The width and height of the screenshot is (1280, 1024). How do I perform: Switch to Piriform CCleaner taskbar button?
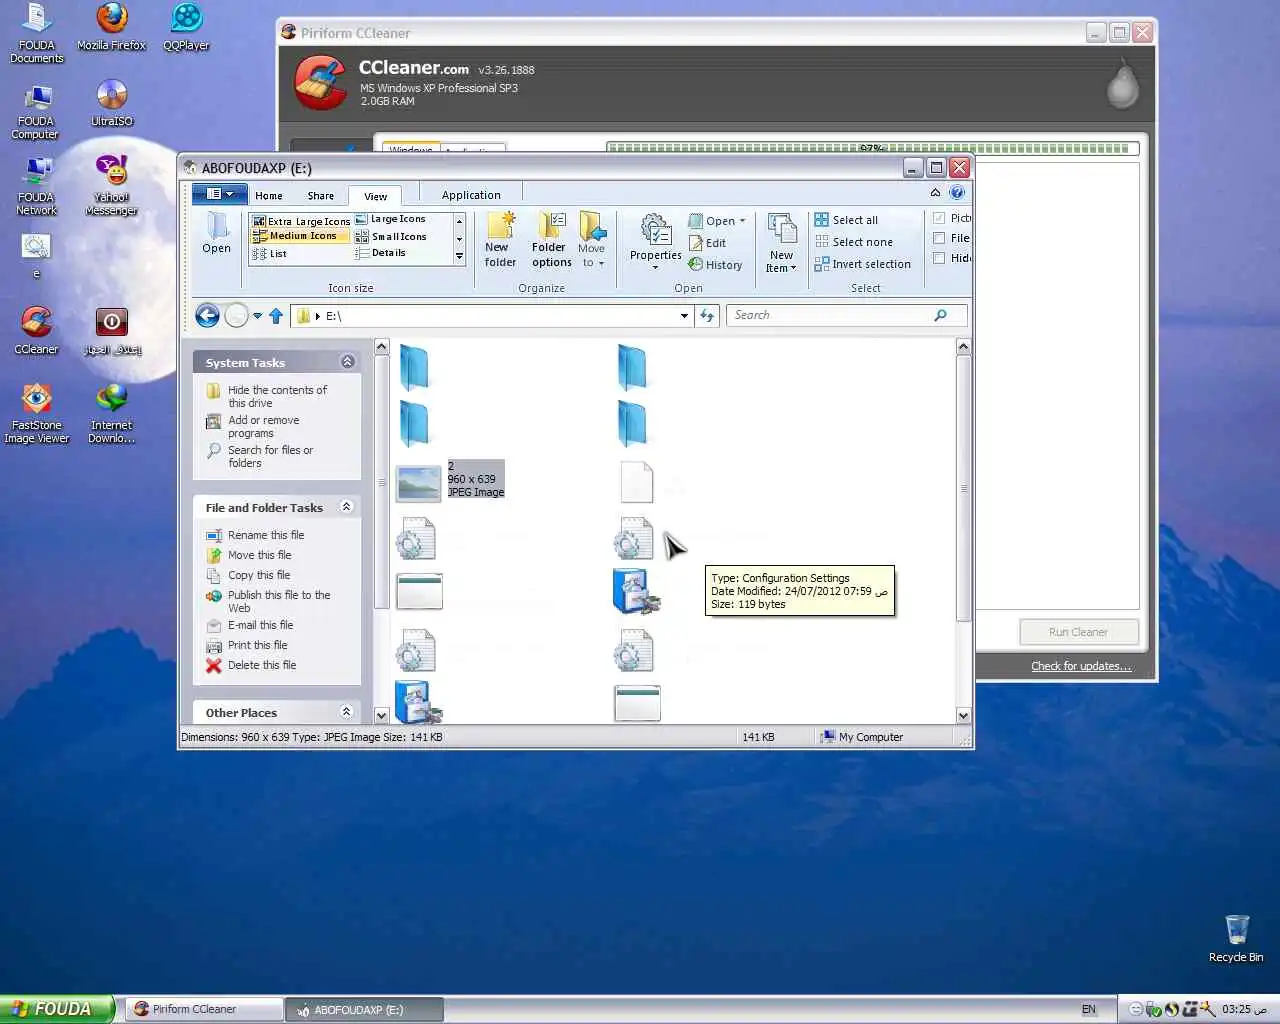pyautogui.click(x=204, y=1009)
